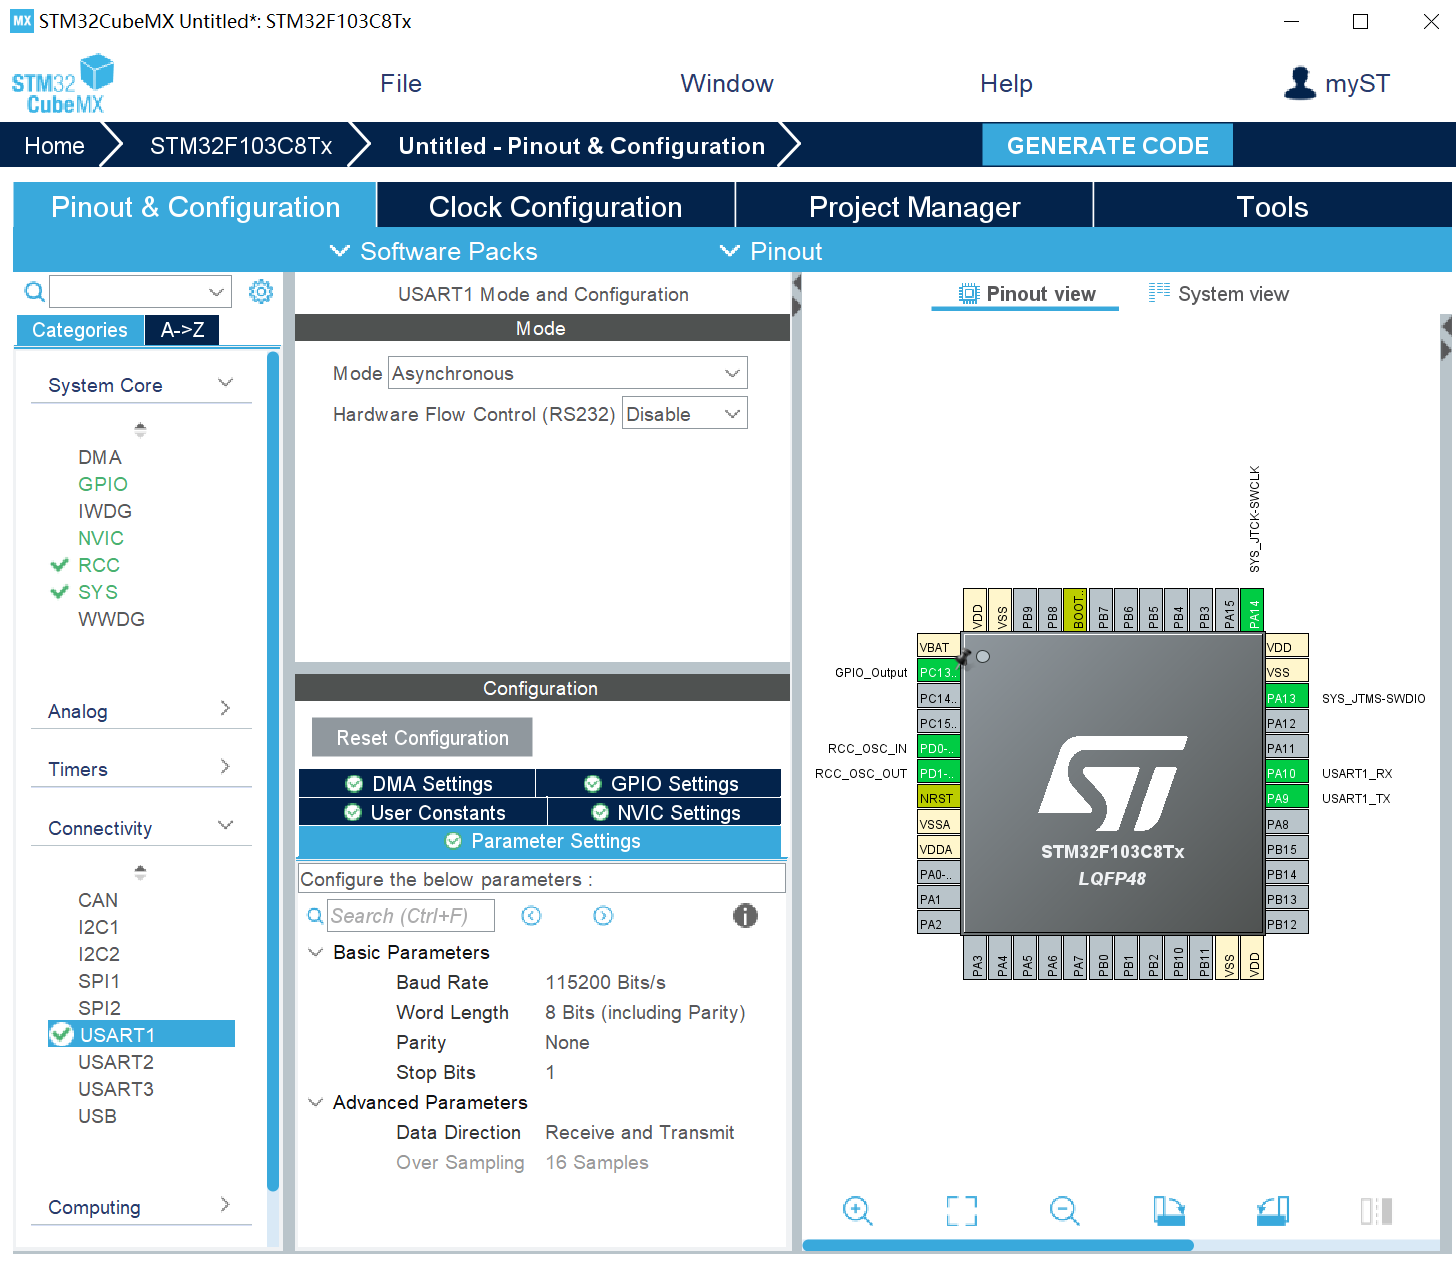The width and height of the screenshot is (1456, 1267).
Task: Click the fit-to-screen resize icon
Action: point(962,1211)
